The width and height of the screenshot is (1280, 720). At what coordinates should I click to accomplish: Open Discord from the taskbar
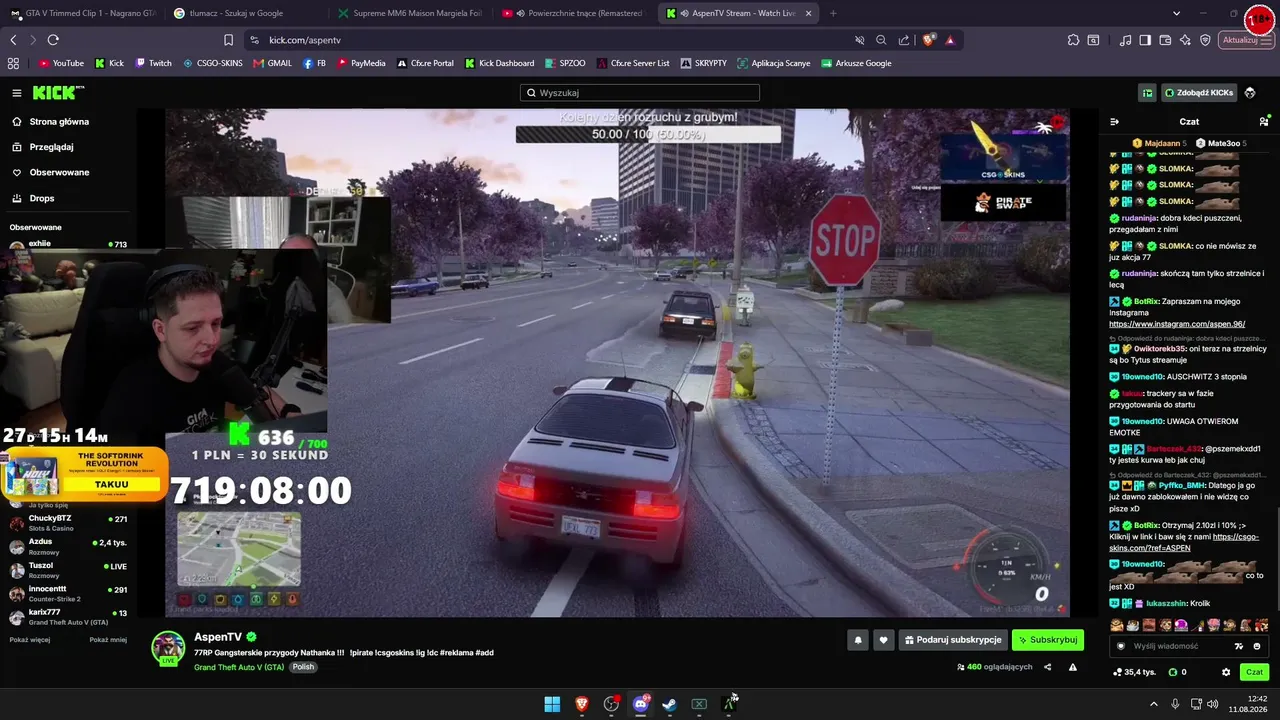coord(640,704)
